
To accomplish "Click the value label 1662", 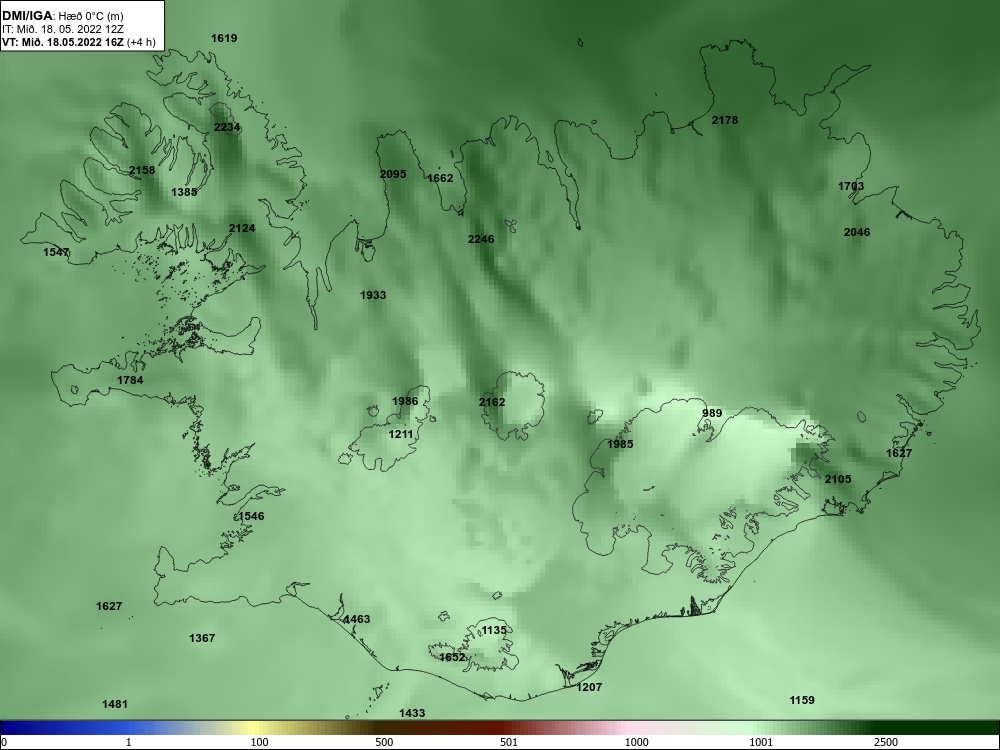I will (439, 179).
